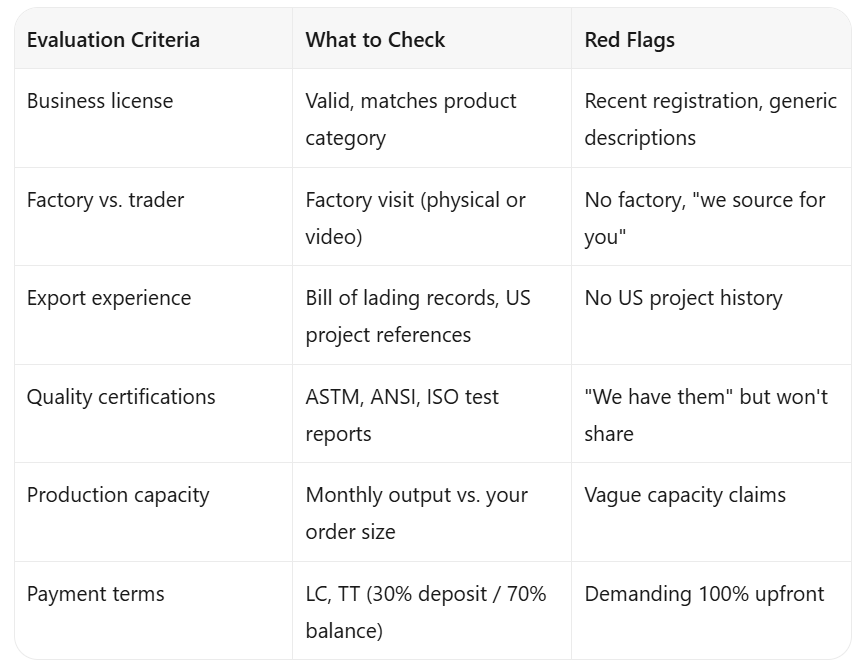Click the 'LC, TT (30% deposit' cell

click(432, 611)
